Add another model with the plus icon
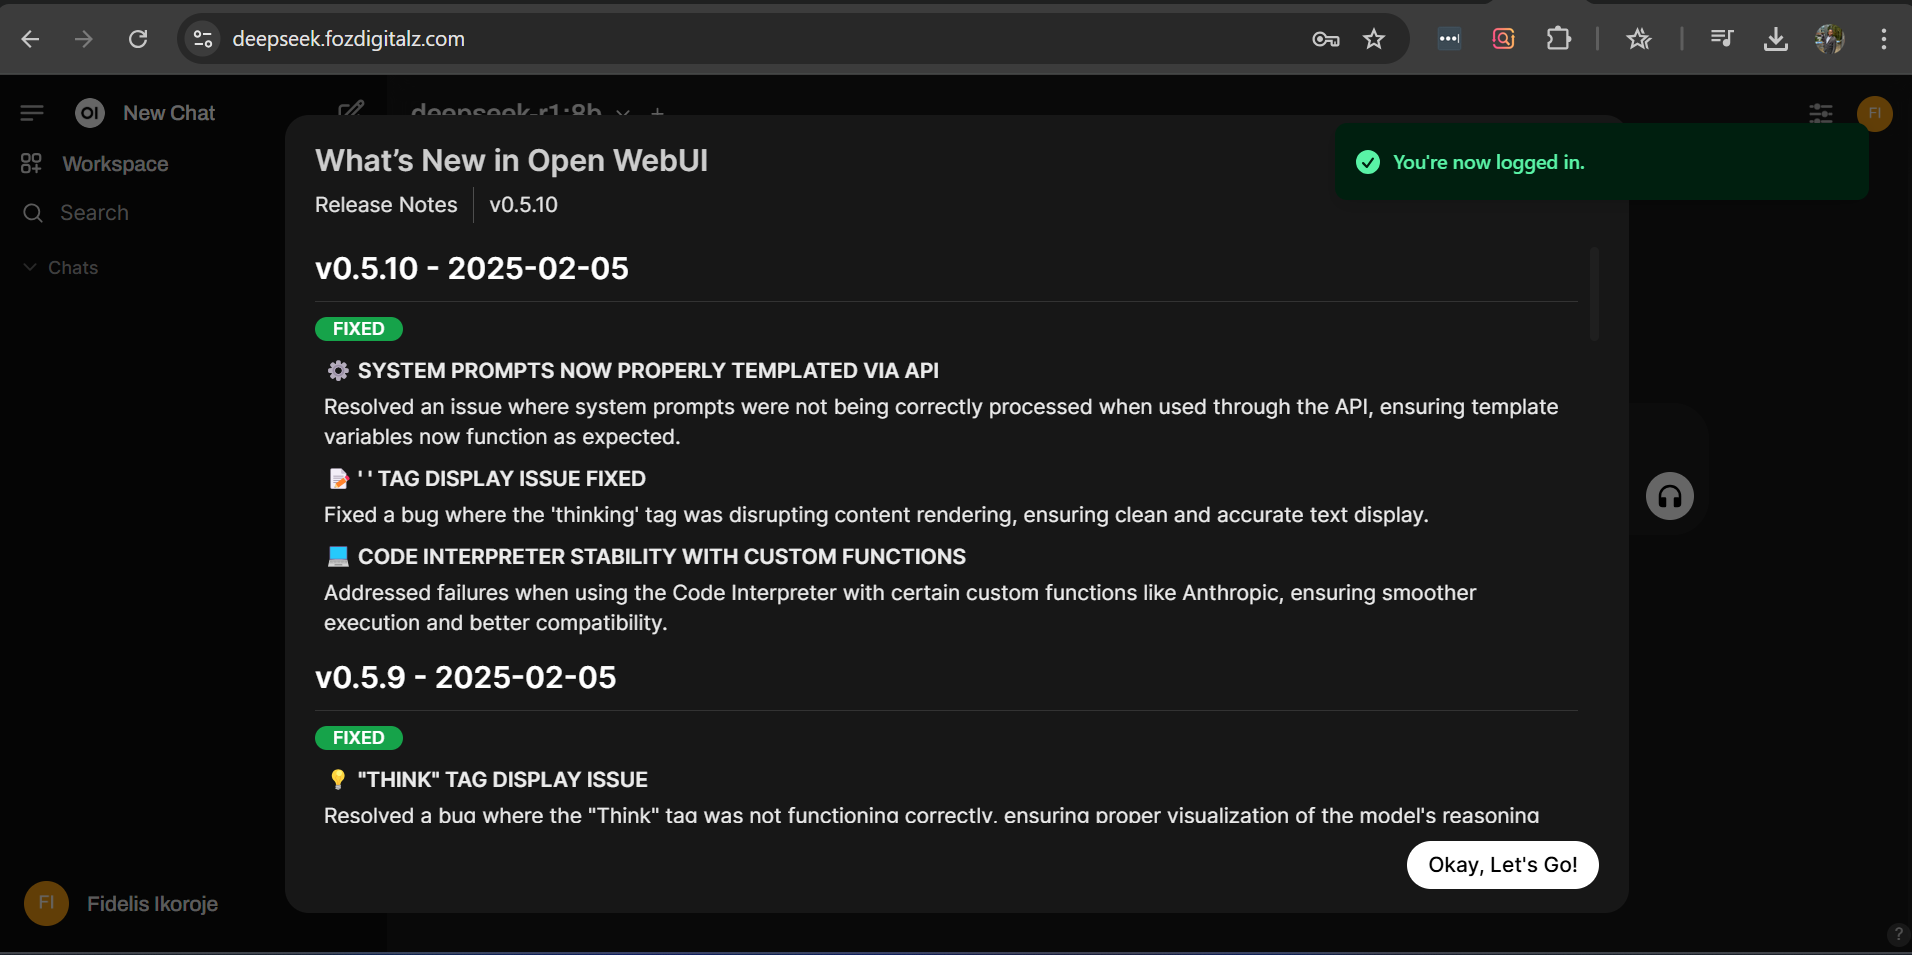This screenshot has height=955, width=1912. coord(657,112)
